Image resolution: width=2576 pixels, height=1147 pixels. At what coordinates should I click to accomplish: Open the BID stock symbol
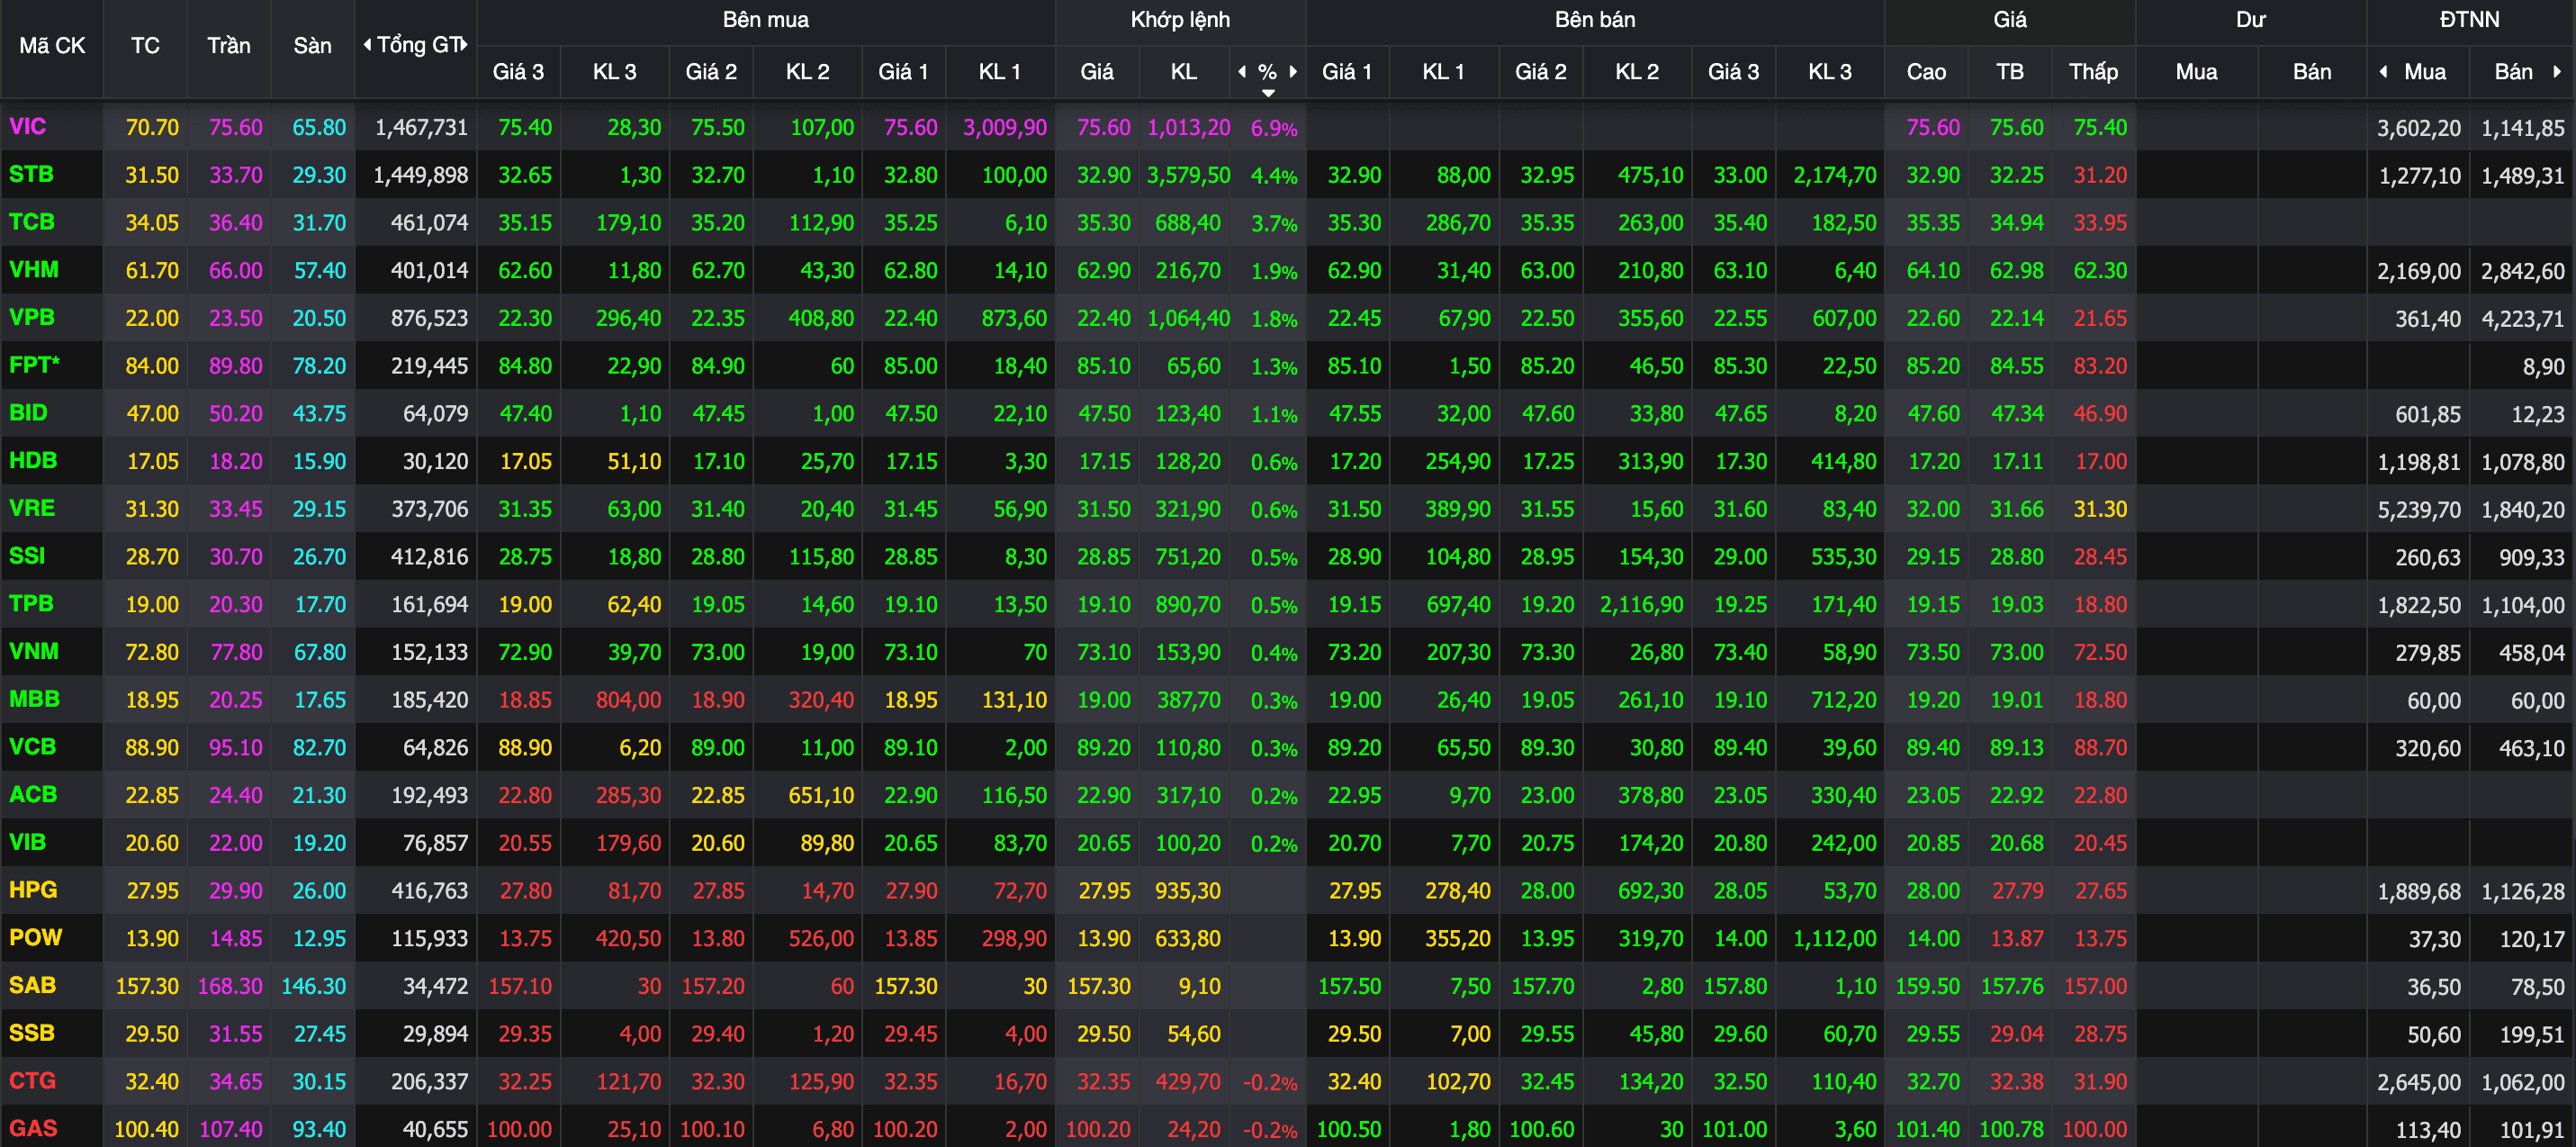pos(28,413)
